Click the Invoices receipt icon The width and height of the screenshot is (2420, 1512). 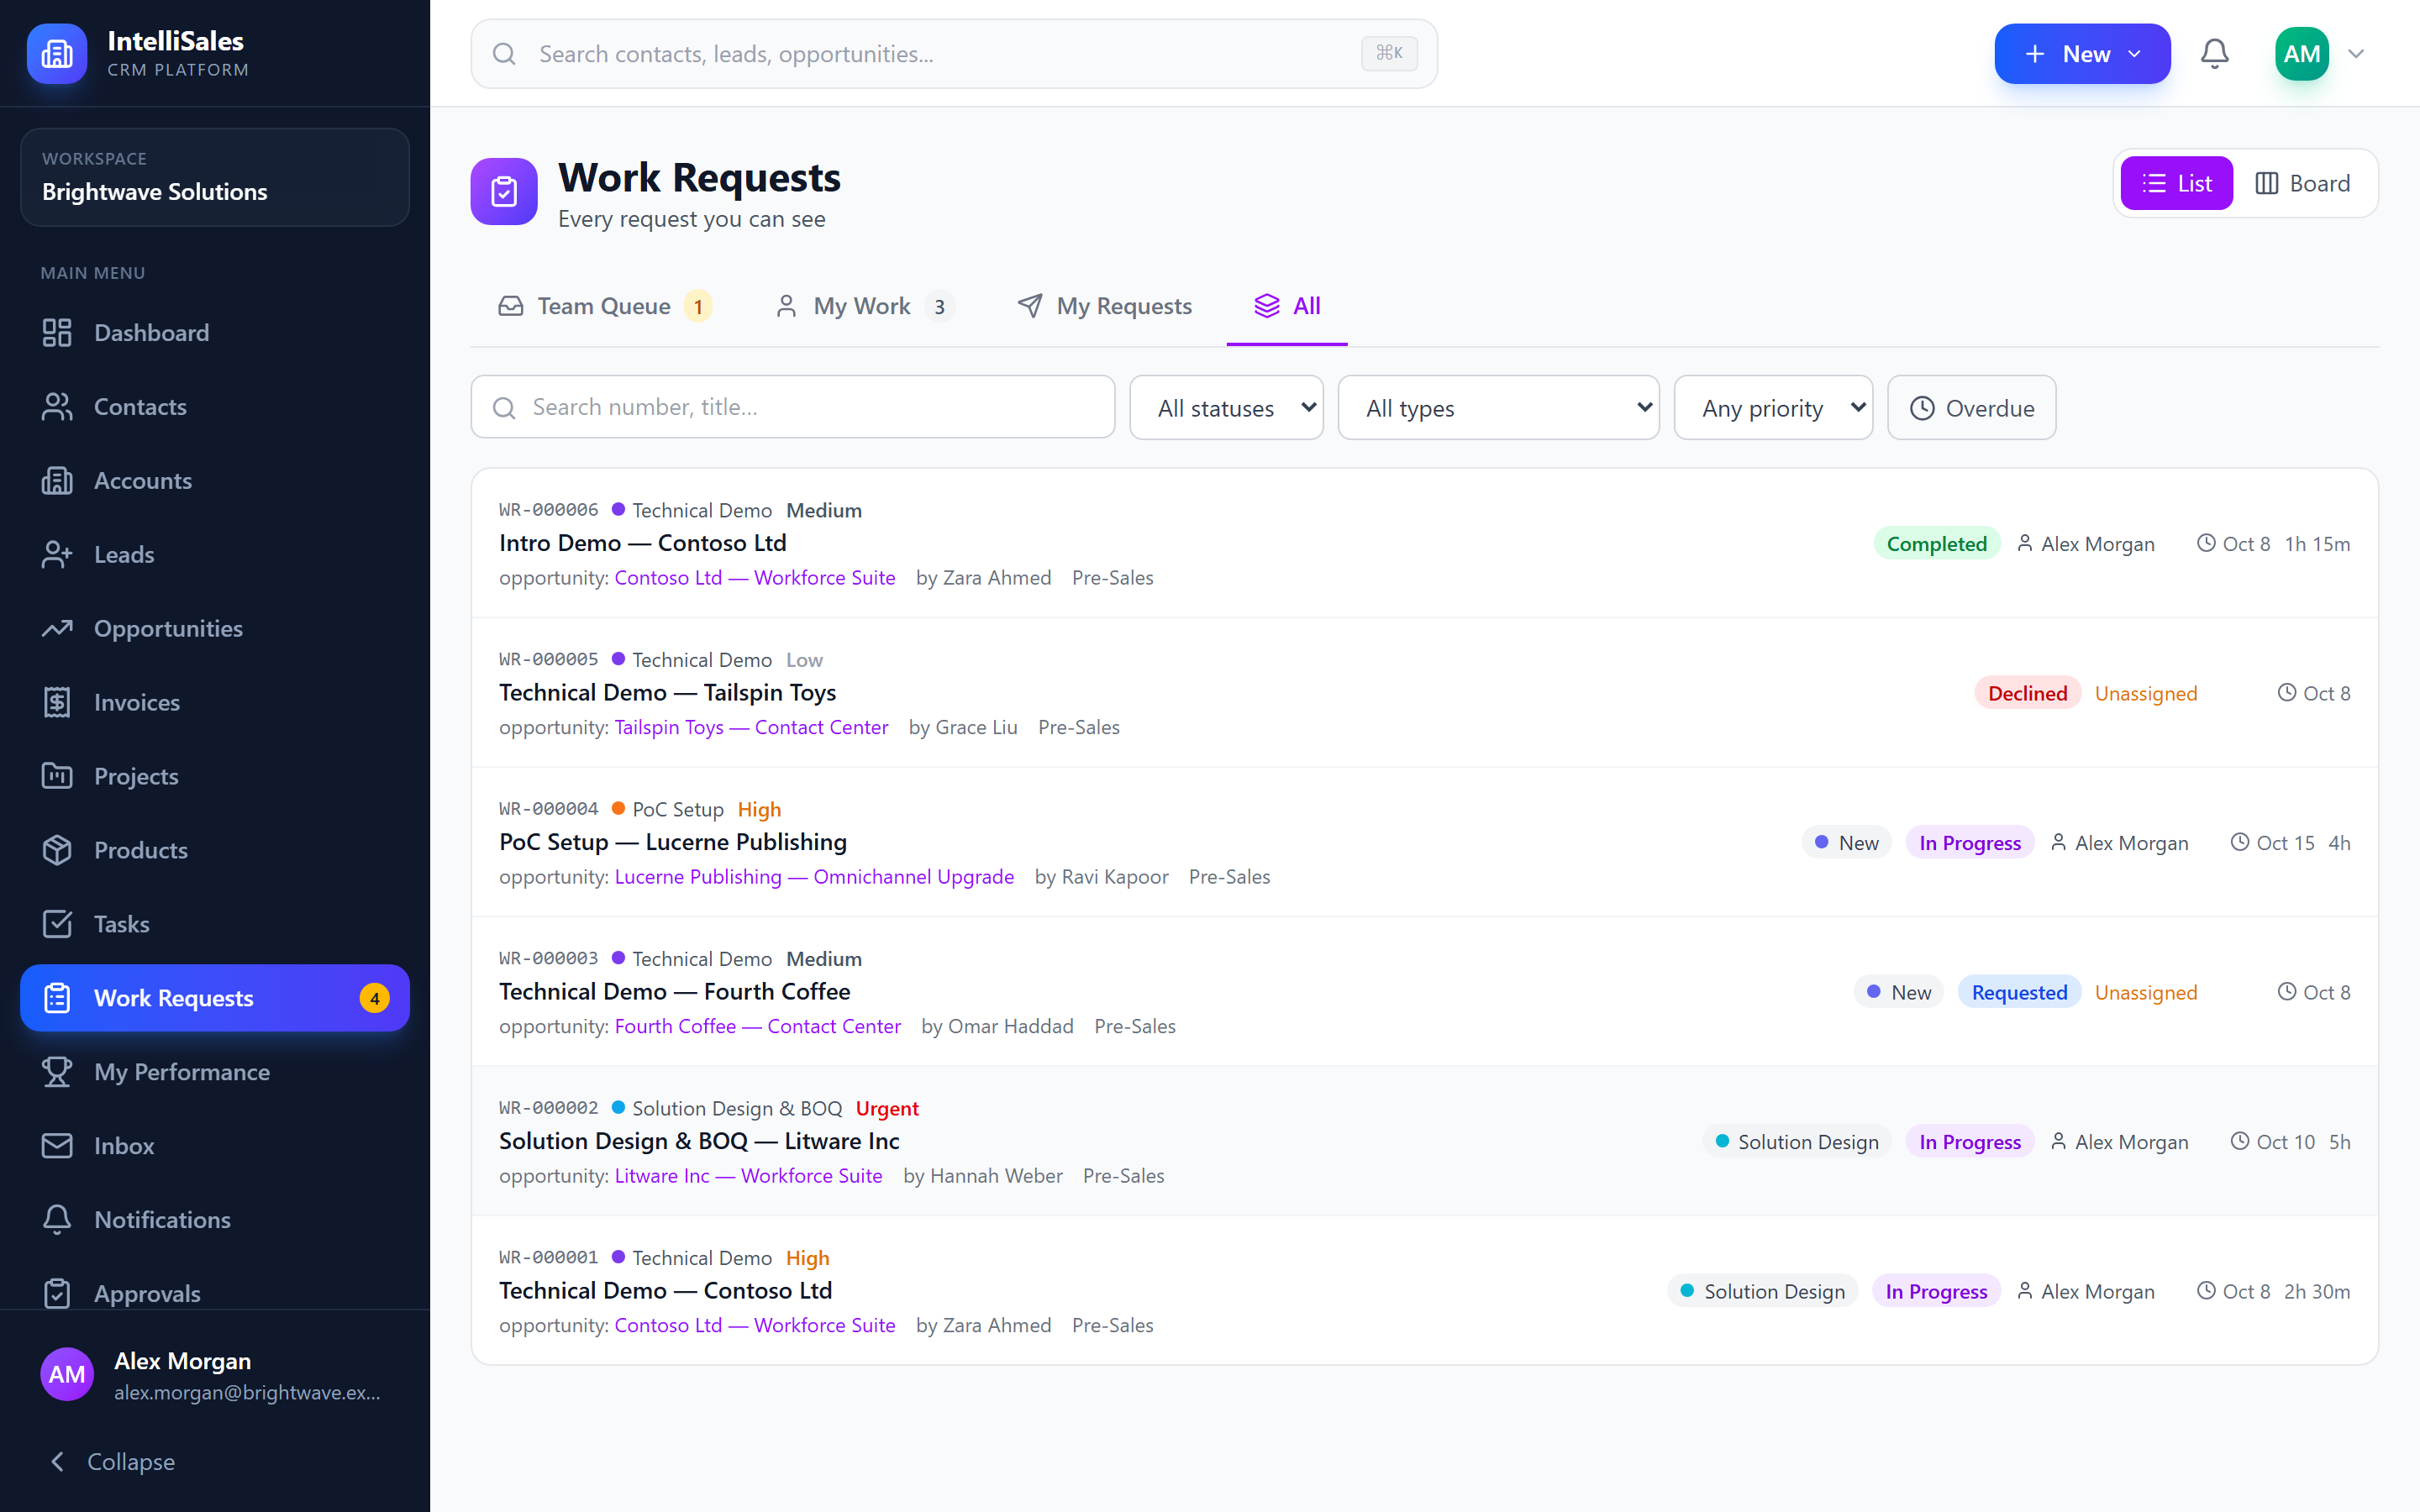click(x=57, y=703)
